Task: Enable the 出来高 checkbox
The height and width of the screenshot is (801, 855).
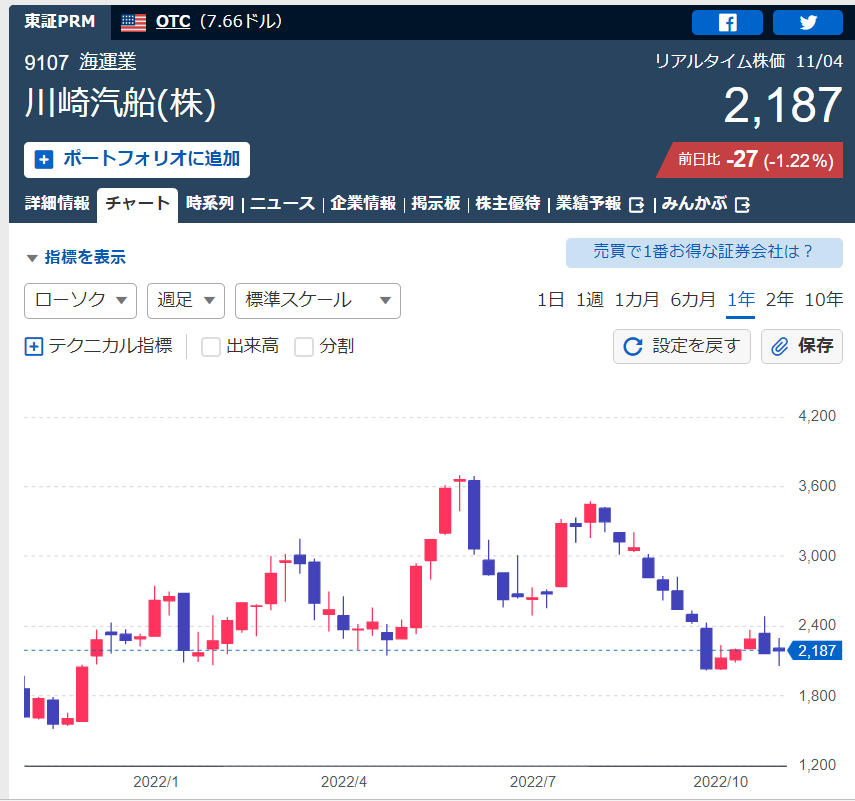Action: pyautogui.click(x=211, y=347)
